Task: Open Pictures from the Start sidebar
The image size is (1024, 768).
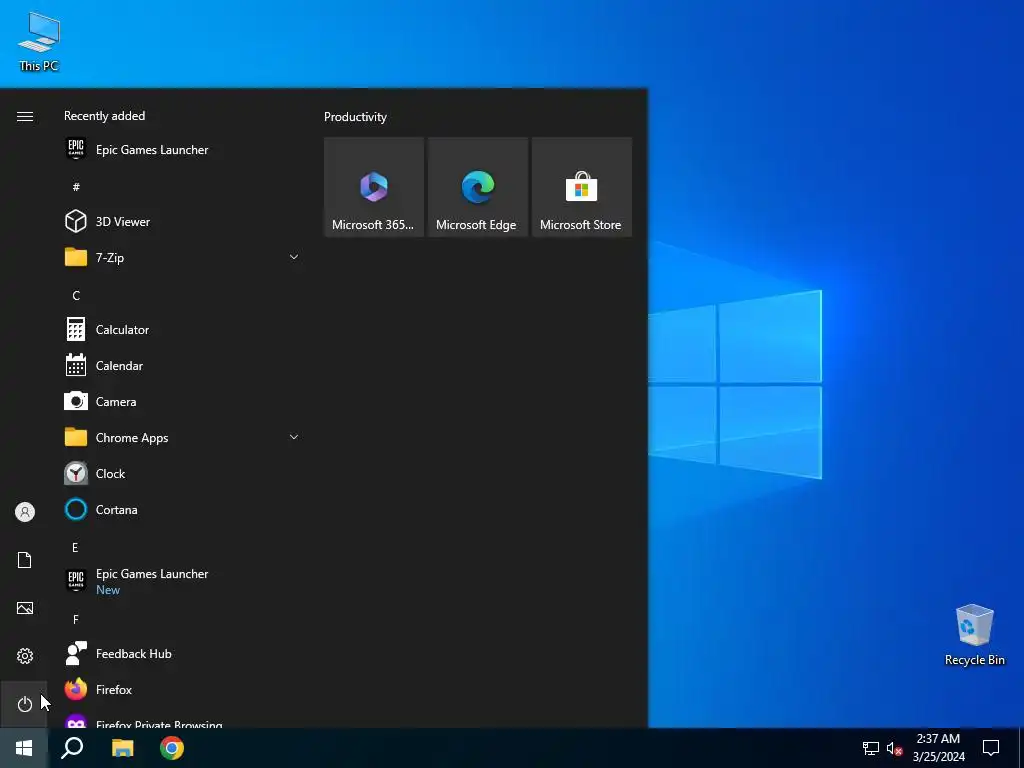Action: 25,608
